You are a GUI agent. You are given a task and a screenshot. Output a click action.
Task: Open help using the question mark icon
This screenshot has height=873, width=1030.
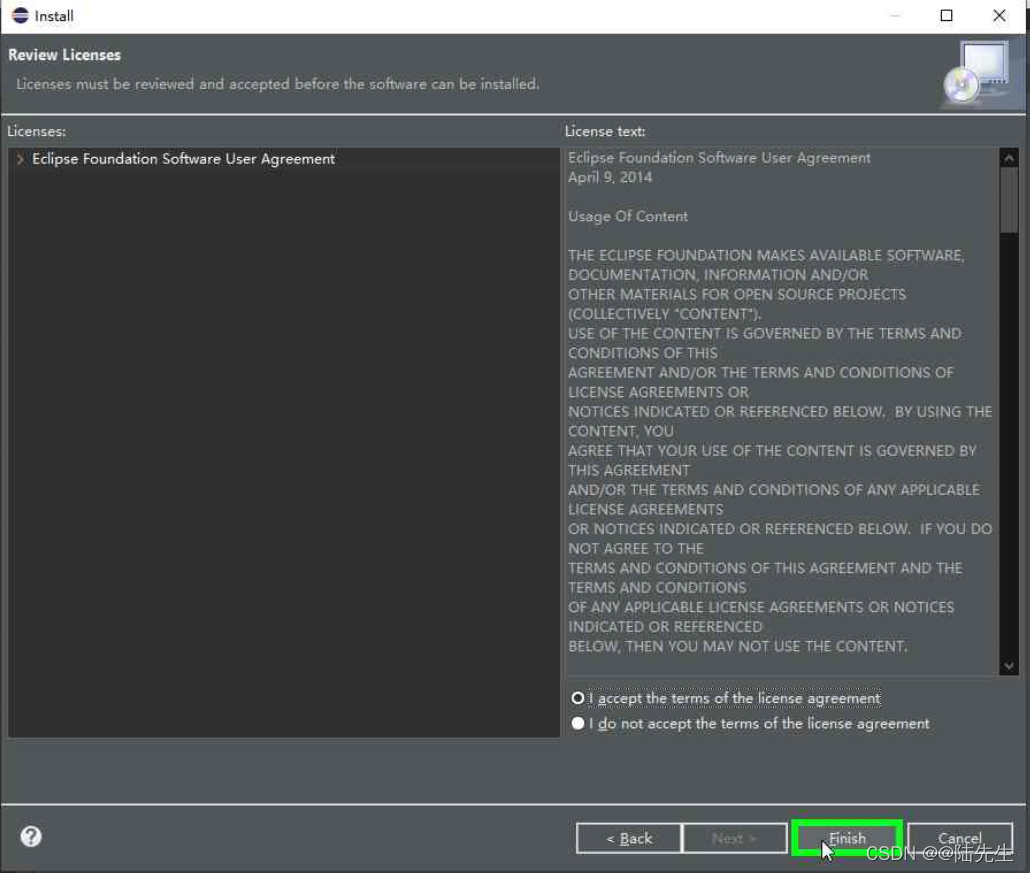tap(29, 836)
